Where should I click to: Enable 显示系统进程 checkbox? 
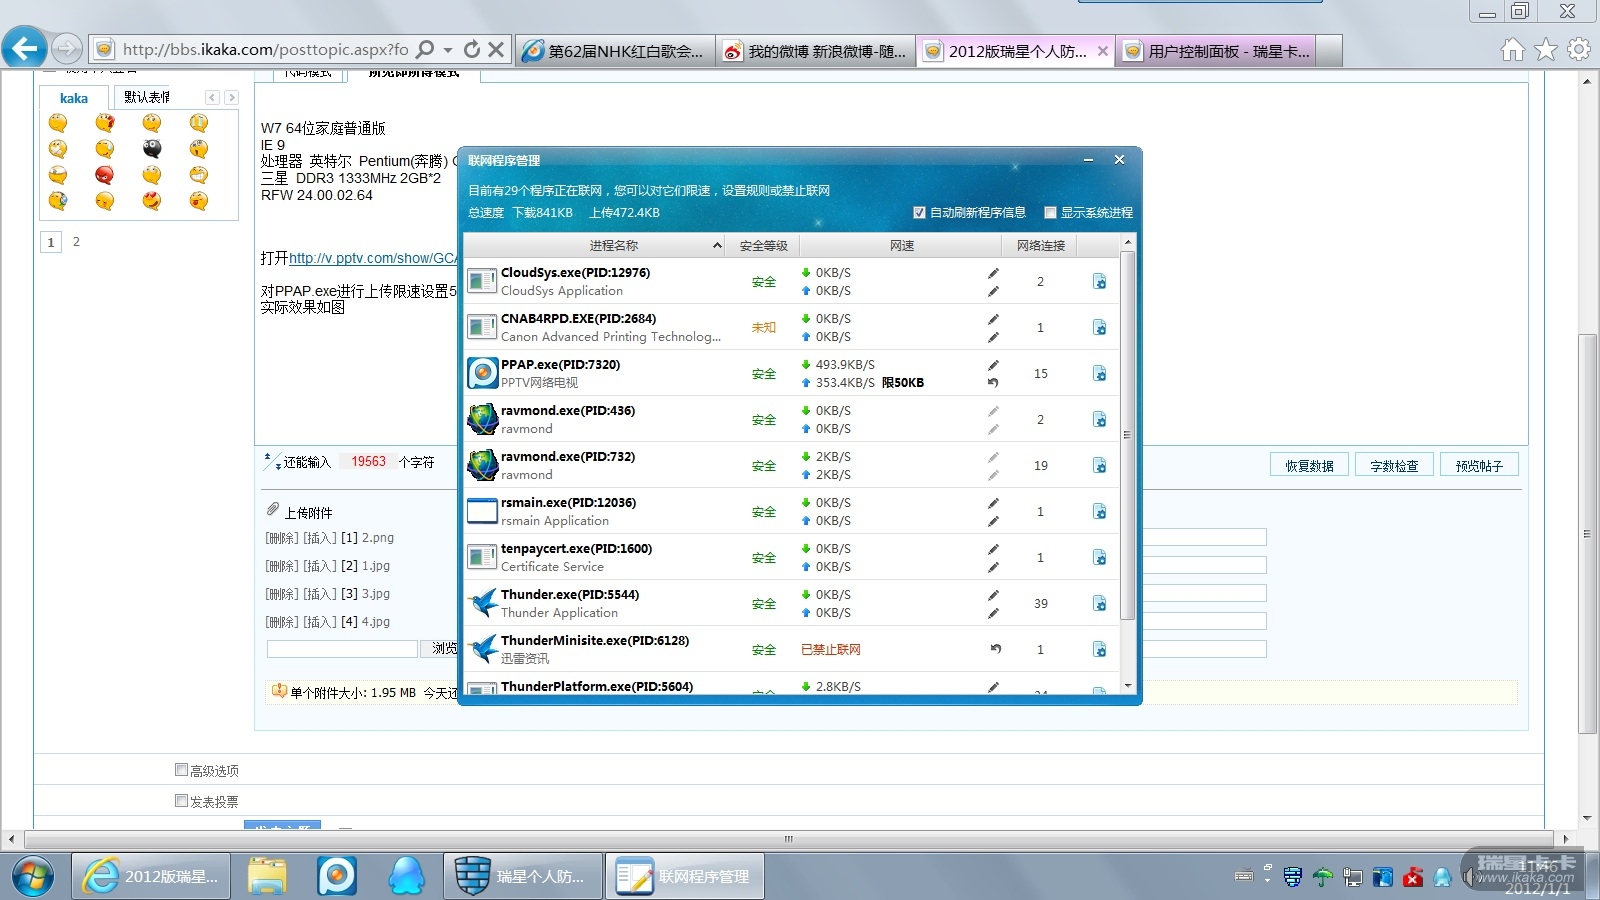(1050, 212)
